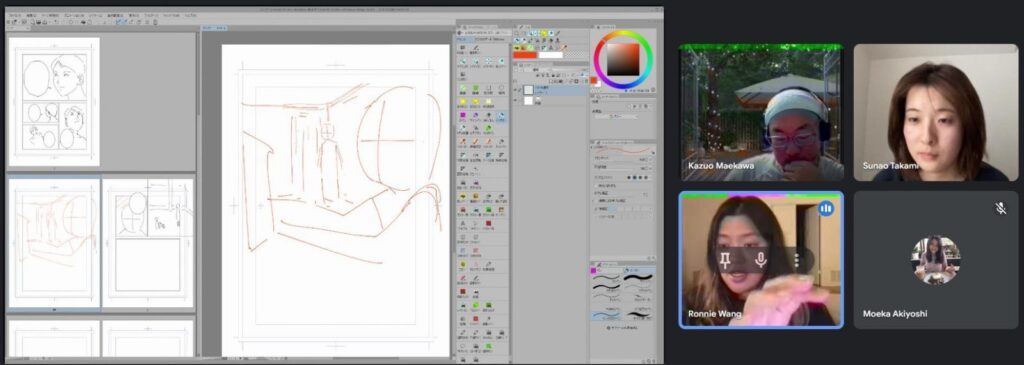The width and height of the screenshot is (1024, 365).
Task: Open more options on Ronnie Wang's tile
Action: 796,260
